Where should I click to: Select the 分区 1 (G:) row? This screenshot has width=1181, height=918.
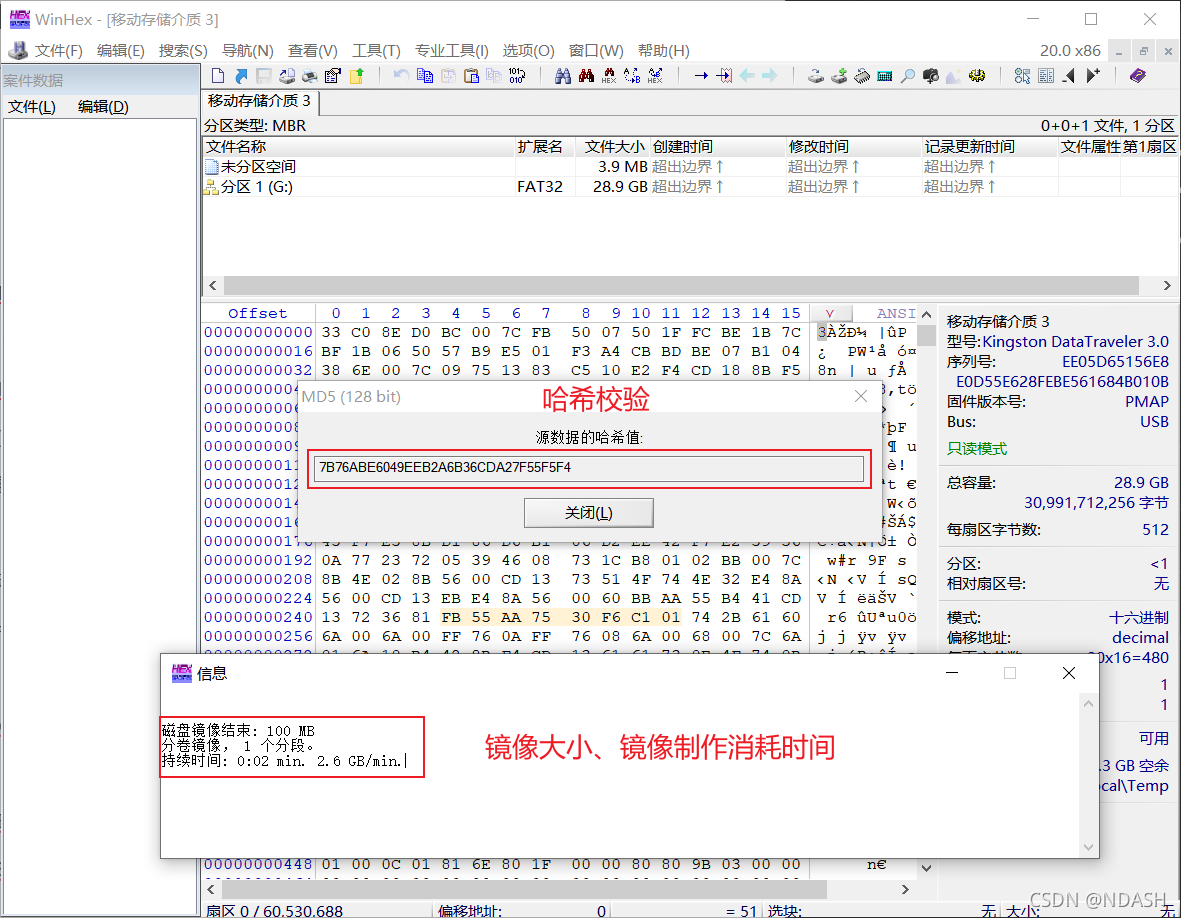coord(691,187)
